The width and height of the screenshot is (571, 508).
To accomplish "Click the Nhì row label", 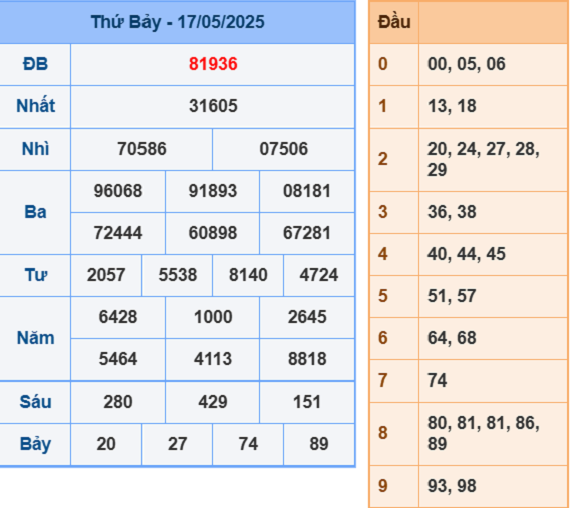I will click(35, 149).
